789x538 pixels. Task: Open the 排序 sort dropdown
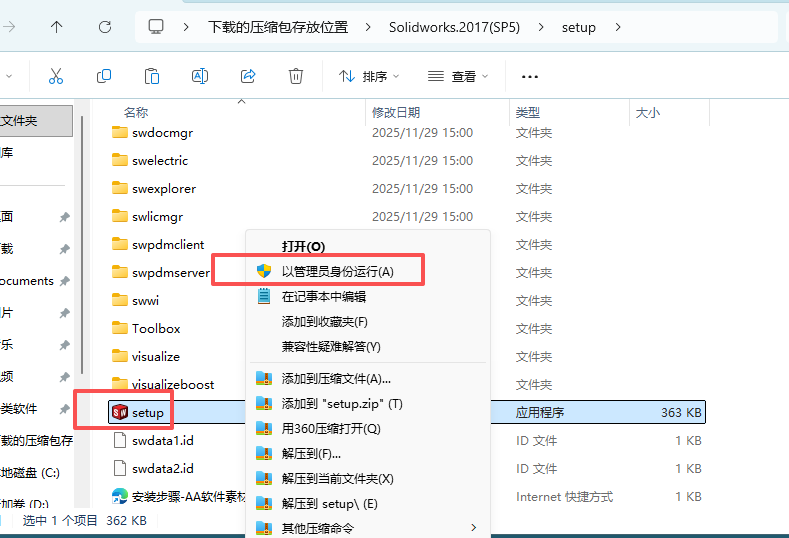tap(369, 76)
